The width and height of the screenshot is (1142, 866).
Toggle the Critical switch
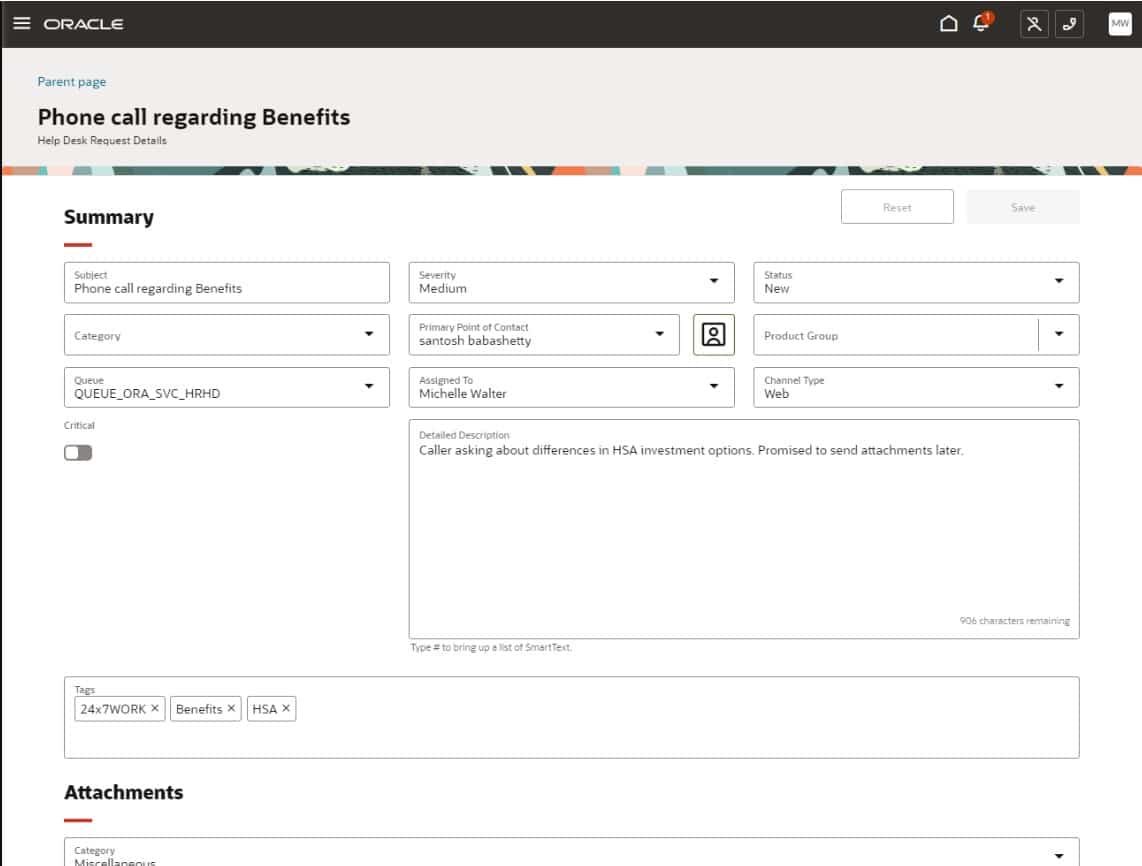(78, 453)
